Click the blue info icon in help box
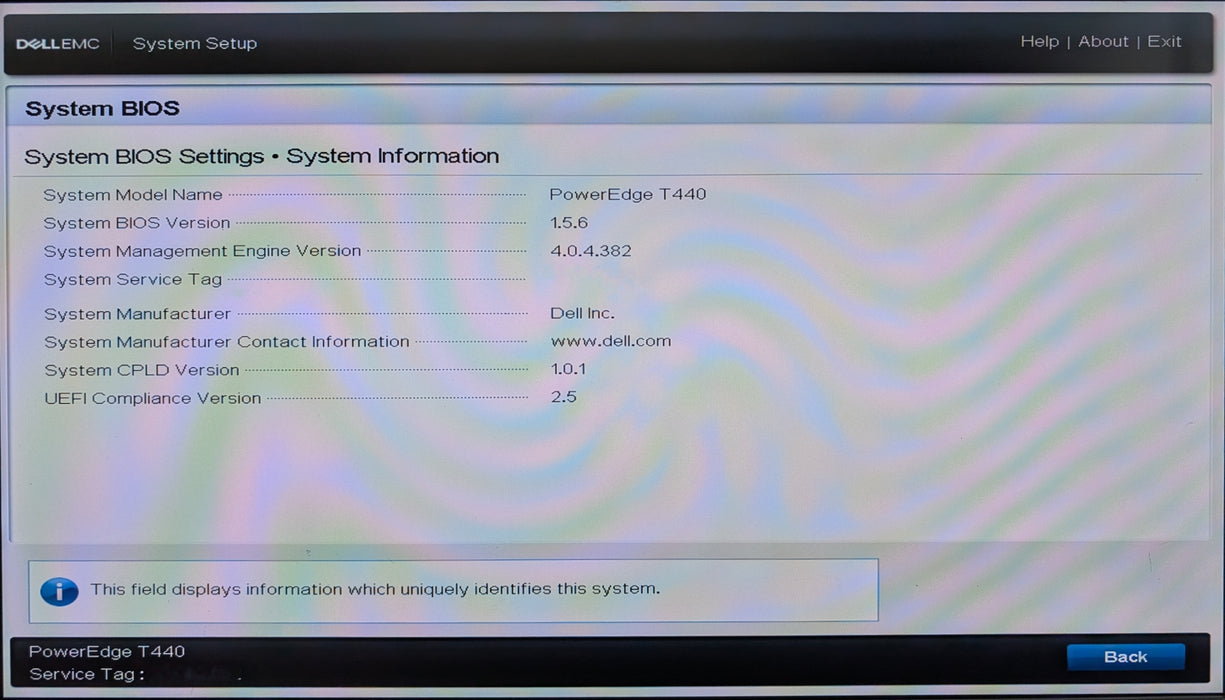 [59, 591]
